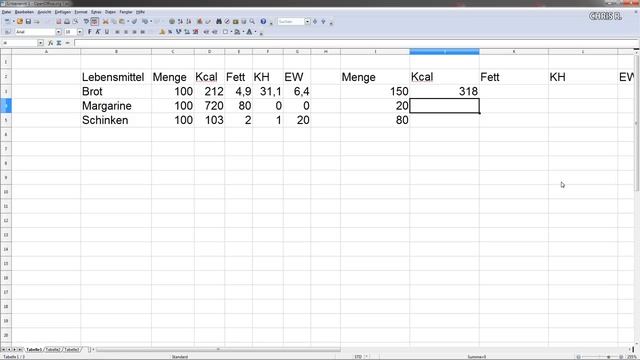Select the Format Paintbrush icon

point(134,21)
